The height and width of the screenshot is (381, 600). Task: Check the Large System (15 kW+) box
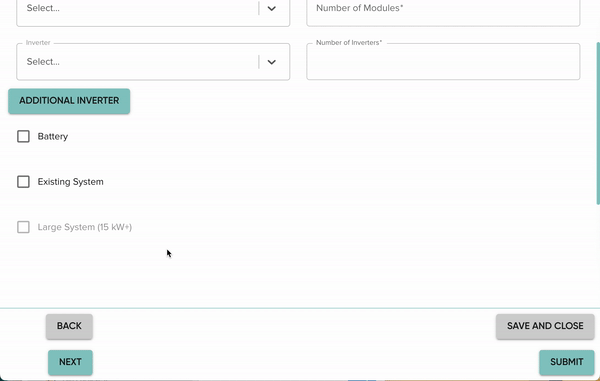[x=23, y=227]
